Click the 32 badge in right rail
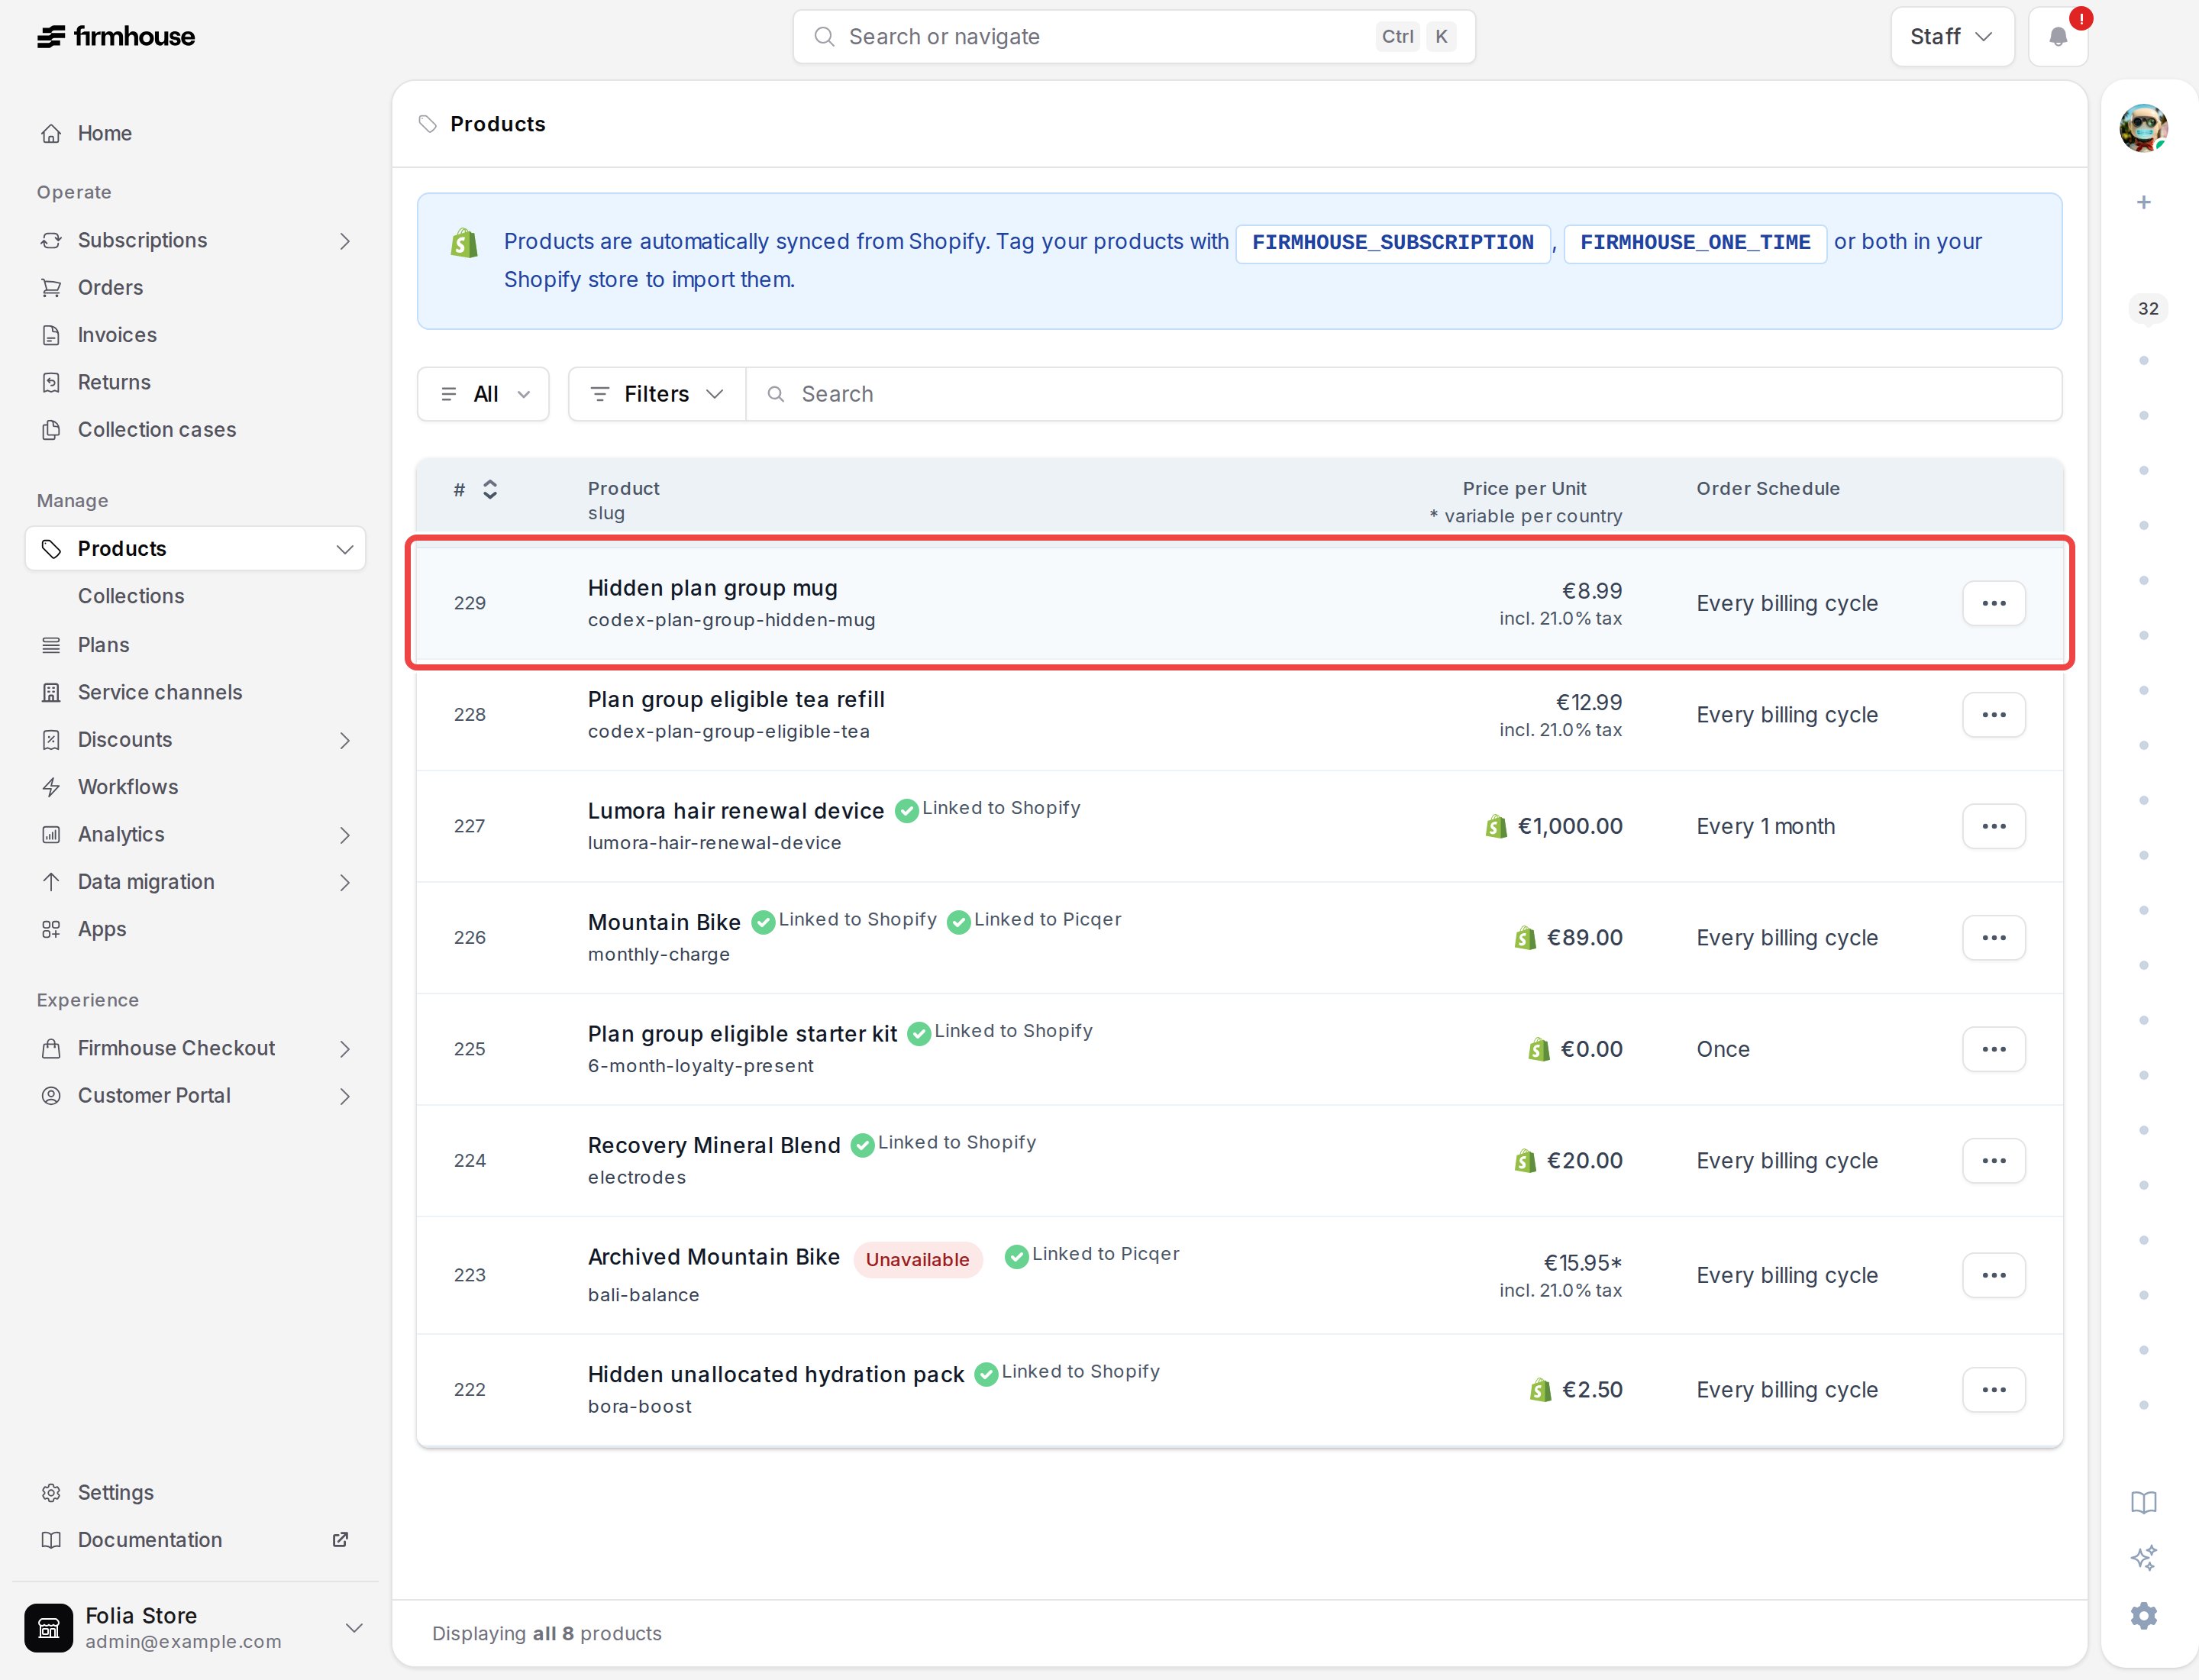The image size is (2199, 1680). 2147,308
